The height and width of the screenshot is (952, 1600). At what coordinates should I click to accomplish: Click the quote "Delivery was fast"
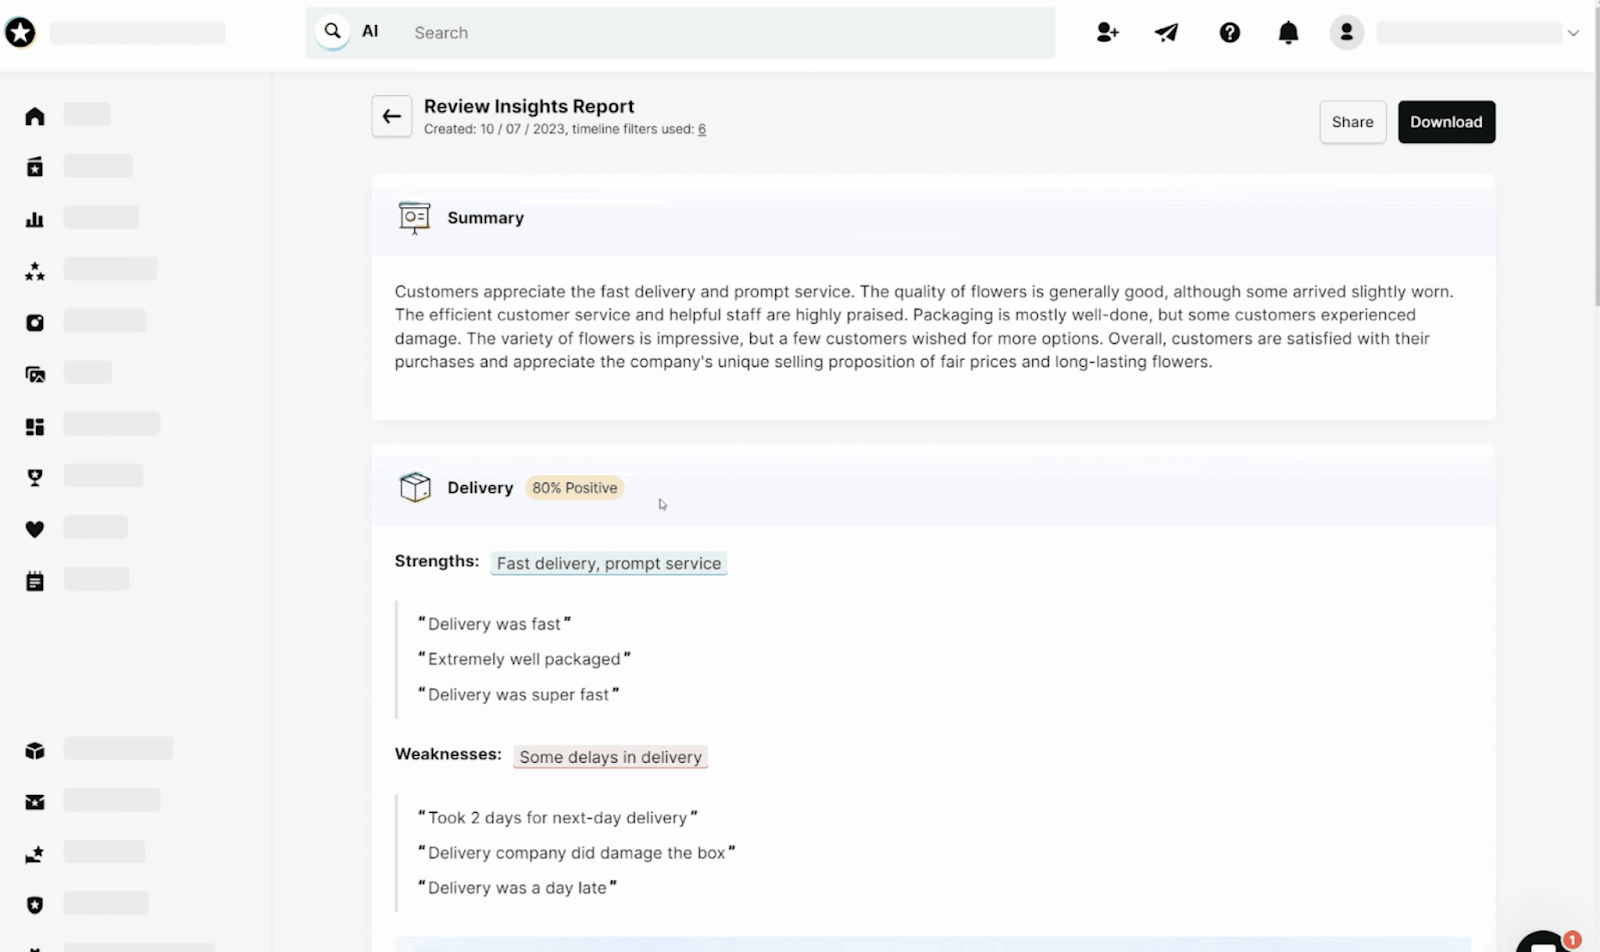tap(495, 624)
